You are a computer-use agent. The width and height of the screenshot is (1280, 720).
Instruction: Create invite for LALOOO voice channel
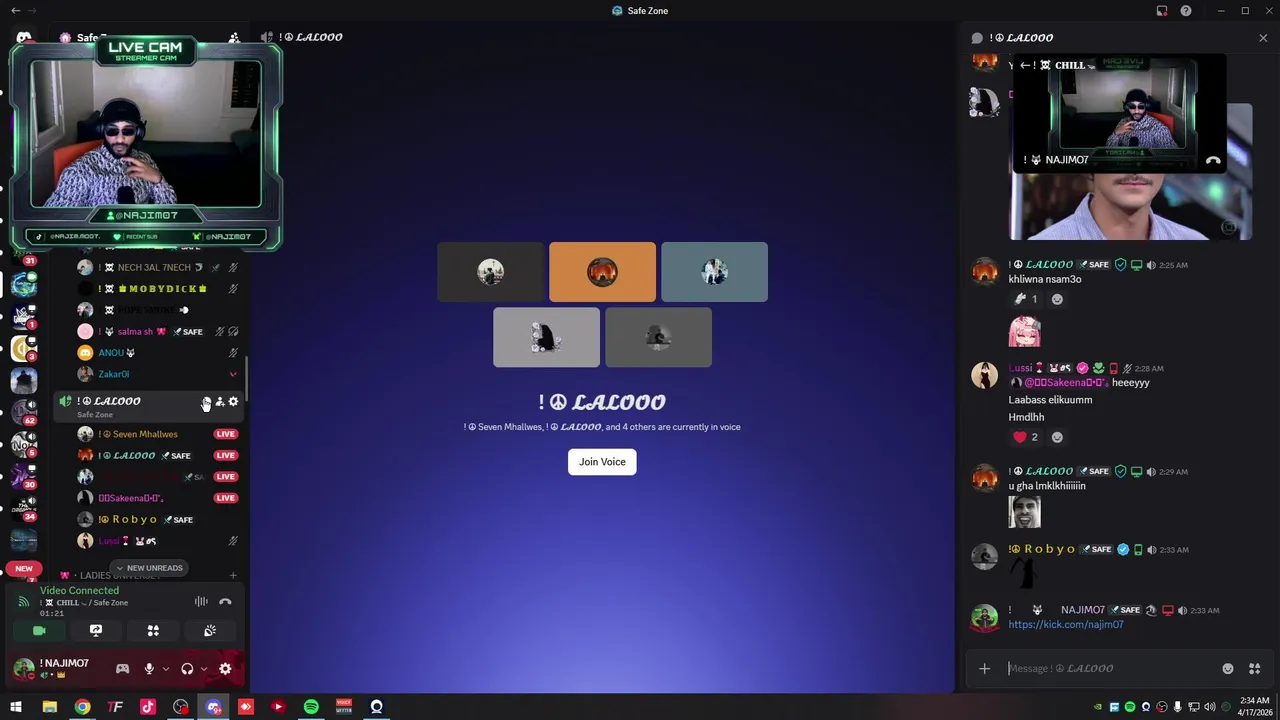click(x=220, y=402)
